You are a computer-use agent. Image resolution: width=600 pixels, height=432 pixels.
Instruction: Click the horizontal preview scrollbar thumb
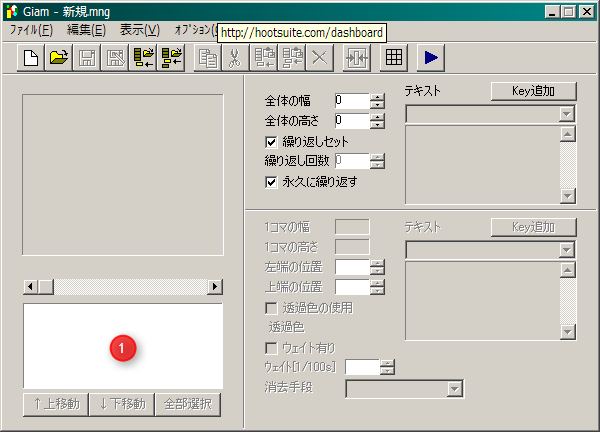46,287
